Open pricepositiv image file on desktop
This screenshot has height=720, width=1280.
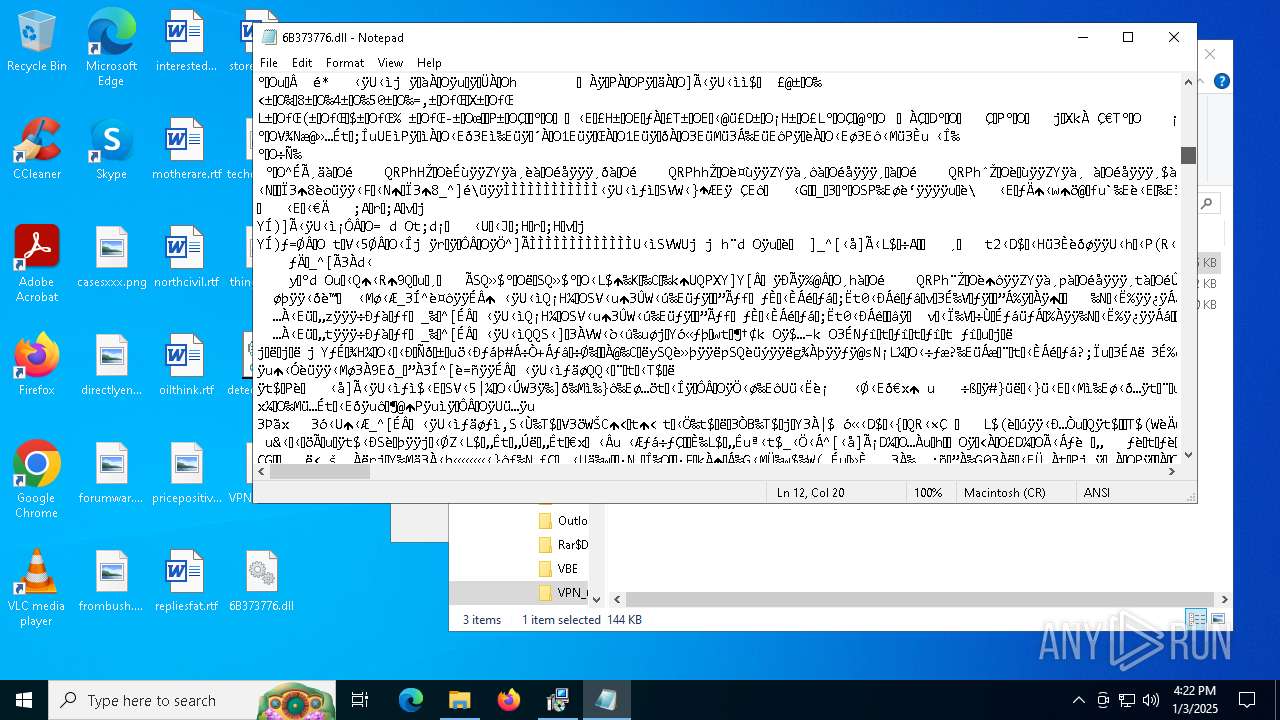pos(186,474)
